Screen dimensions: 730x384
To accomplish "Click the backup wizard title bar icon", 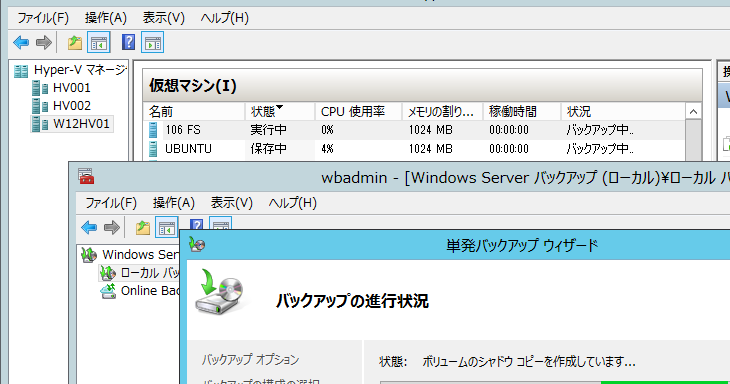I will click(x=197, y=244).
